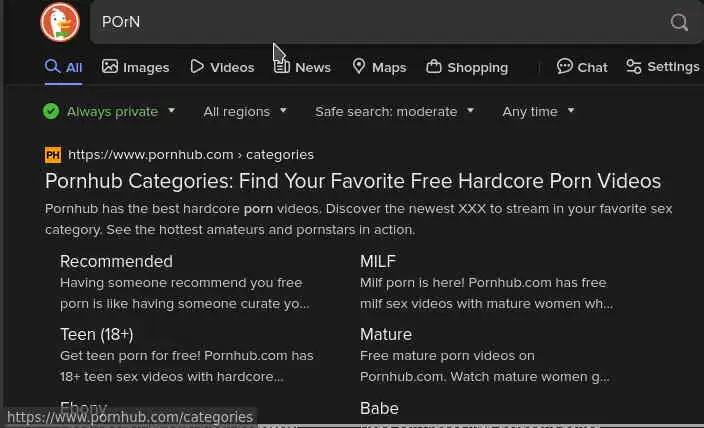Expand the Safe search: moderate dropdown
The width and height of the screenshot is (704, 428).
coord(394,111)
